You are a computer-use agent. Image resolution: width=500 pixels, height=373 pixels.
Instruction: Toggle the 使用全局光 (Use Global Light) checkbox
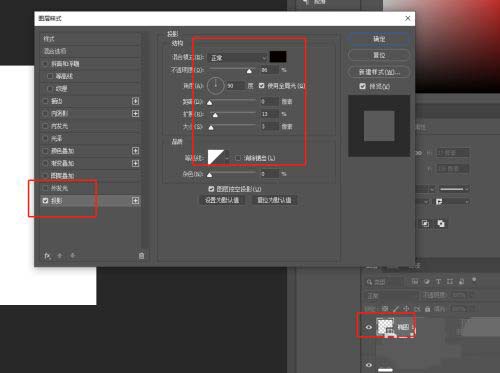[x=262, y=86]
